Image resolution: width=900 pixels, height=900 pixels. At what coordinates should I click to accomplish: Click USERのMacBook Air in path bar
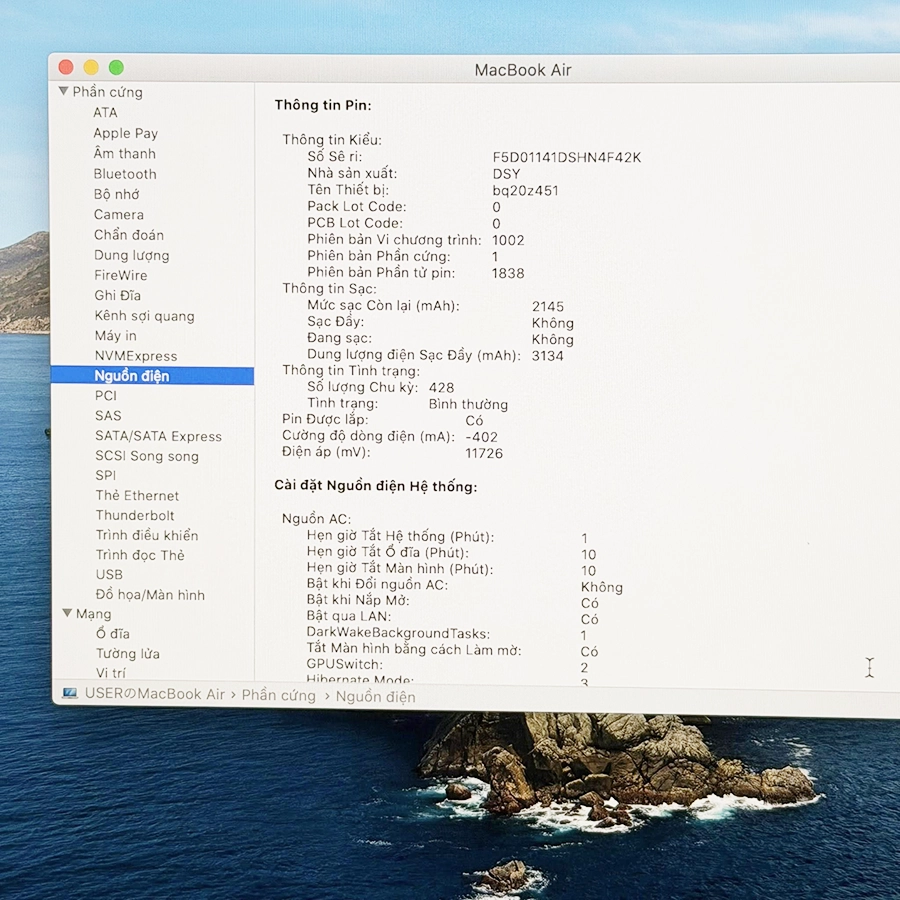155,695
